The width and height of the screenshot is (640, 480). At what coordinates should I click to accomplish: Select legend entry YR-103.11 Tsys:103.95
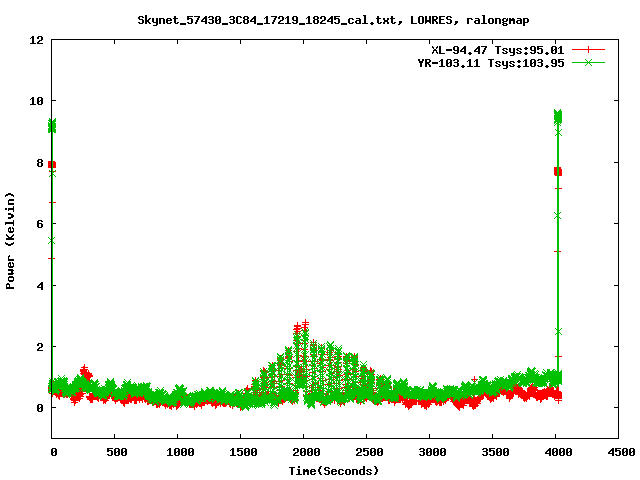click(x=491, y=63)
